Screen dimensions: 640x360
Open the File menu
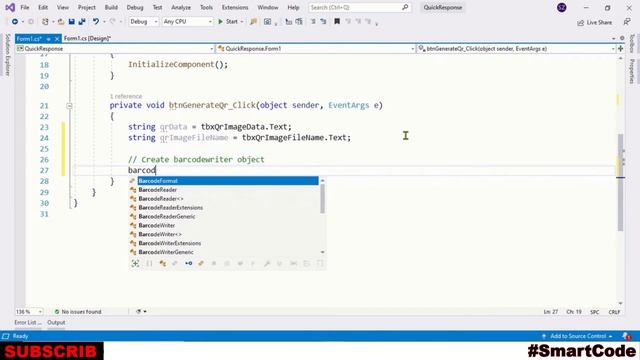tap(24, 7)
